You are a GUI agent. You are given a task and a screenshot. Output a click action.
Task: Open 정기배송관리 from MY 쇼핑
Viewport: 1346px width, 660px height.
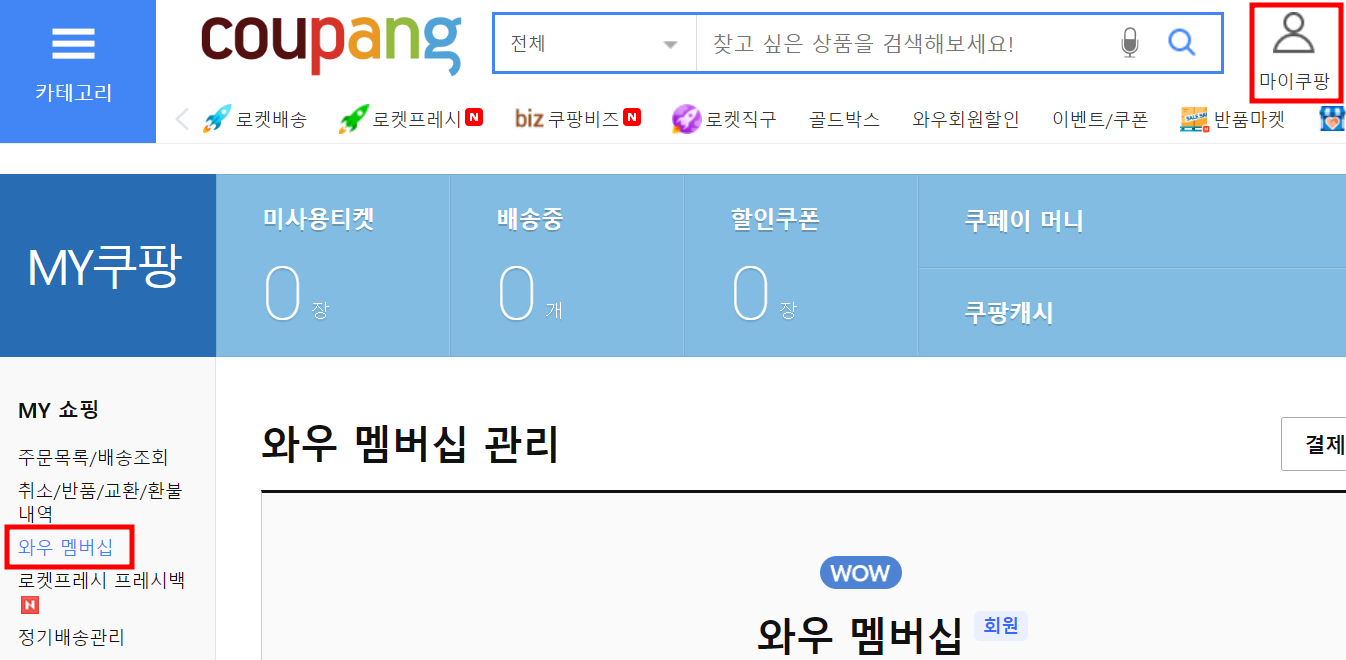coord(69,636)
